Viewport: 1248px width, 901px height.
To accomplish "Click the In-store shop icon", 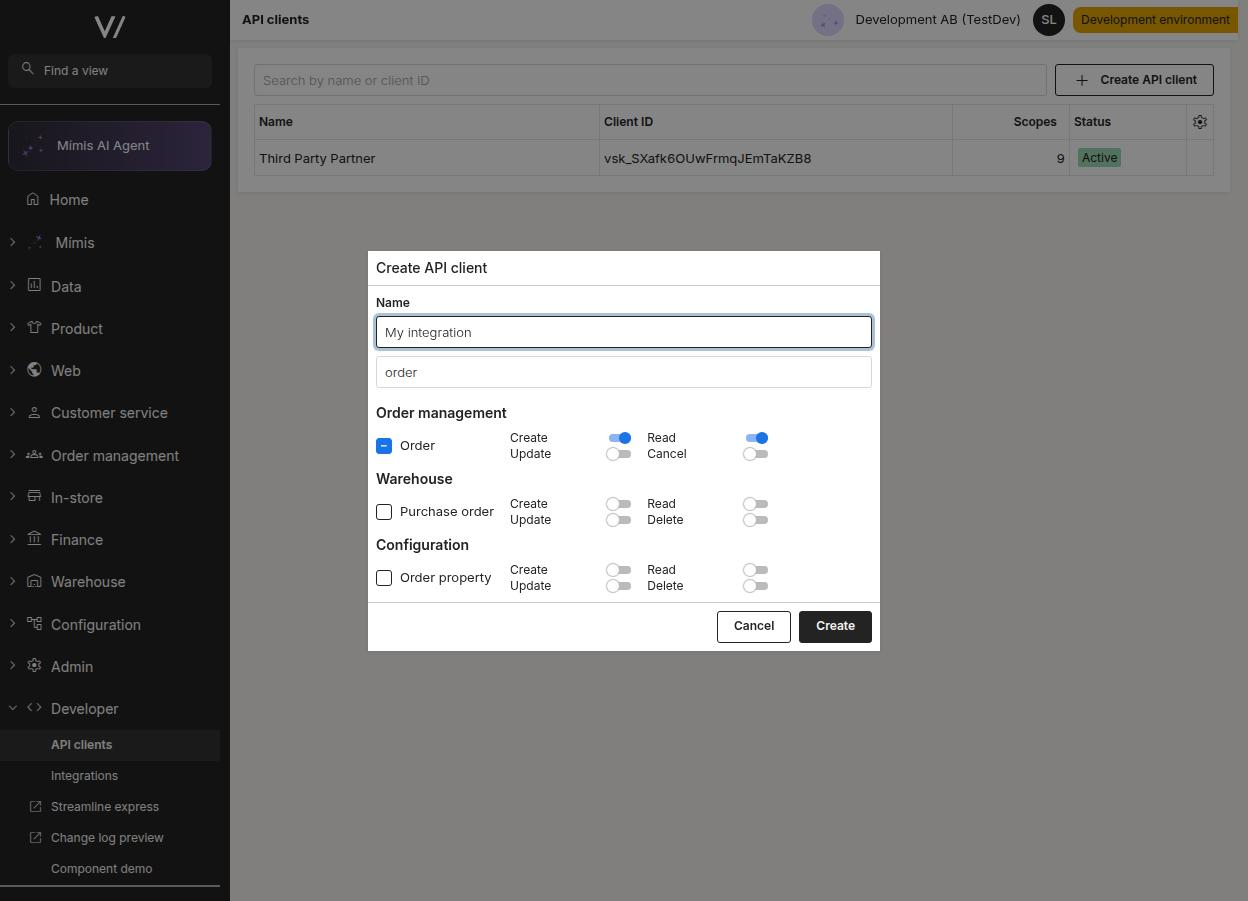I will 34,496.
